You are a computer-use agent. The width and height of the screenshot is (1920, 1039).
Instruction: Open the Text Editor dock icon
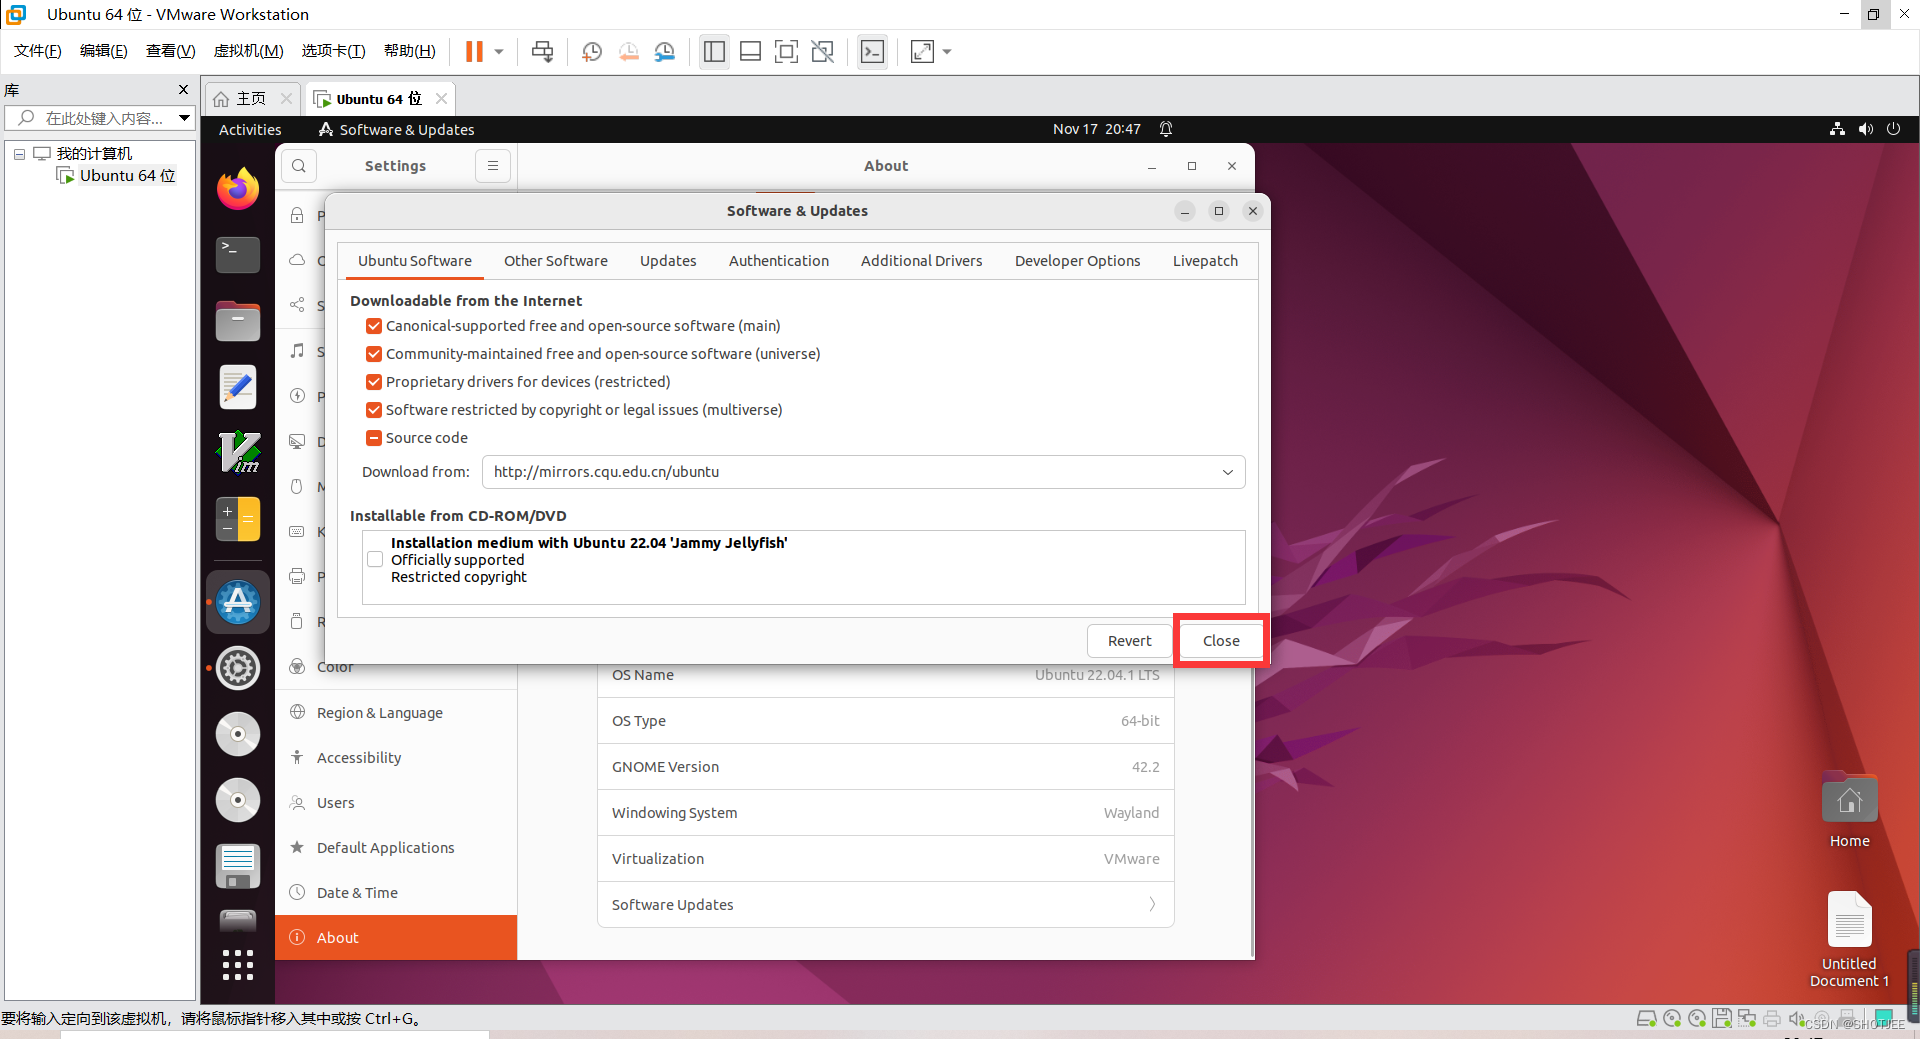[238, 387]
